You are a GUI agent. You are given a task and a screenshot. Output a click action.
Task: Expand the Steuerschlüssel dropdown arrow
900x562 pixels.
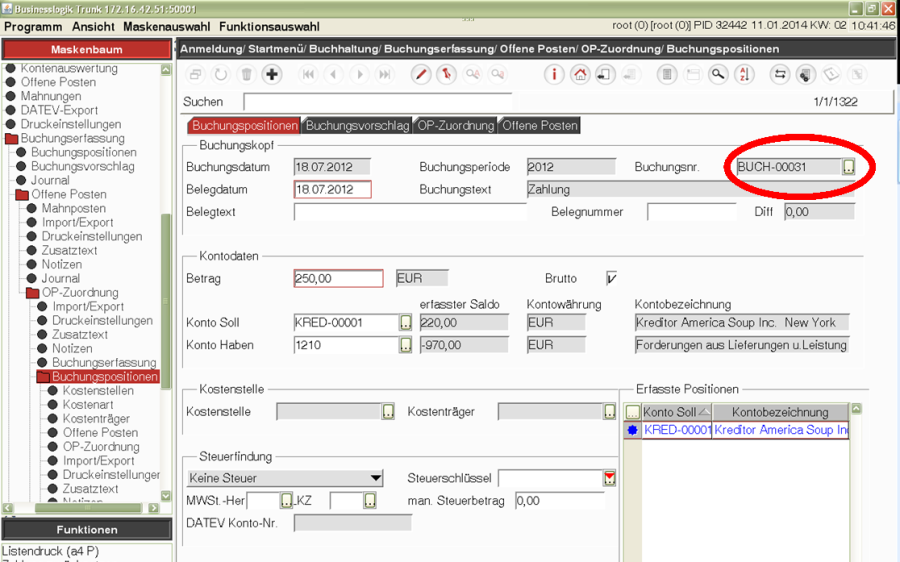pyautogui.click(x=610, y=478)
